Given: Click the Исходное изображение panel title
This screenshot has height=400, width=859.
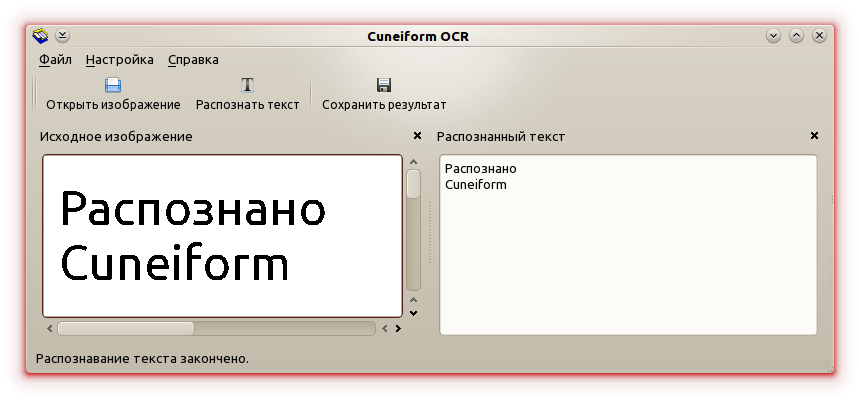Looking at the screenshot, I should click(x=116, y=136).
